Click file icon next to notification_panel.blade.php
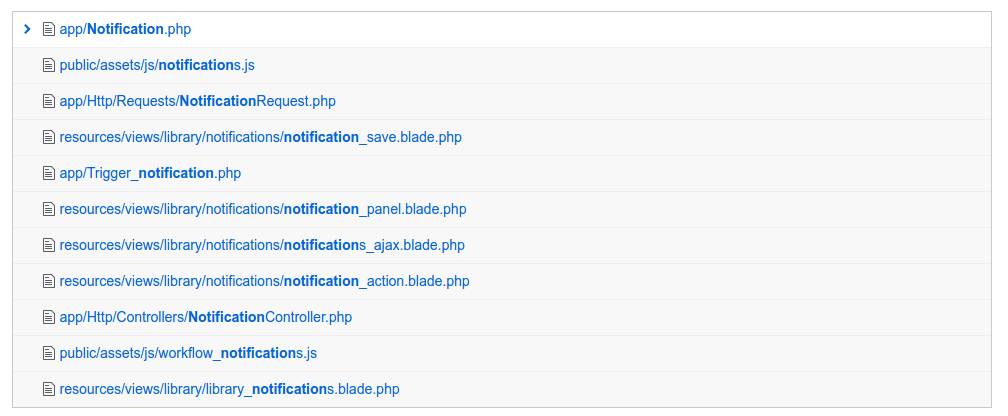The image size is (1008, 416). (x=48, y=210)
